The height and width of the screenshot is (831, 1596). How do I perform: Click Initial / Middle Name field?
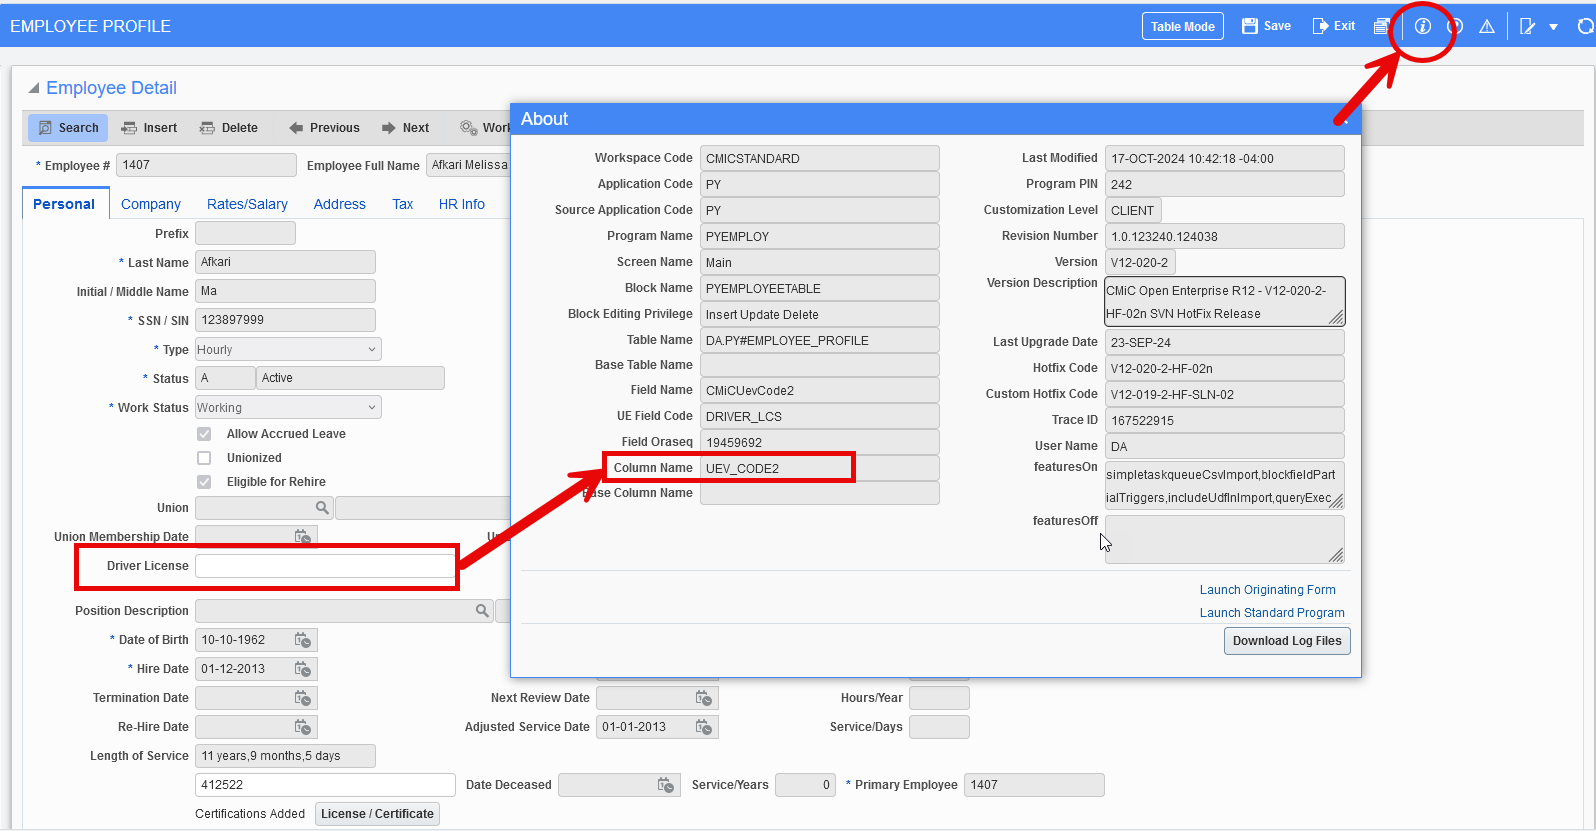coord(285,291)
